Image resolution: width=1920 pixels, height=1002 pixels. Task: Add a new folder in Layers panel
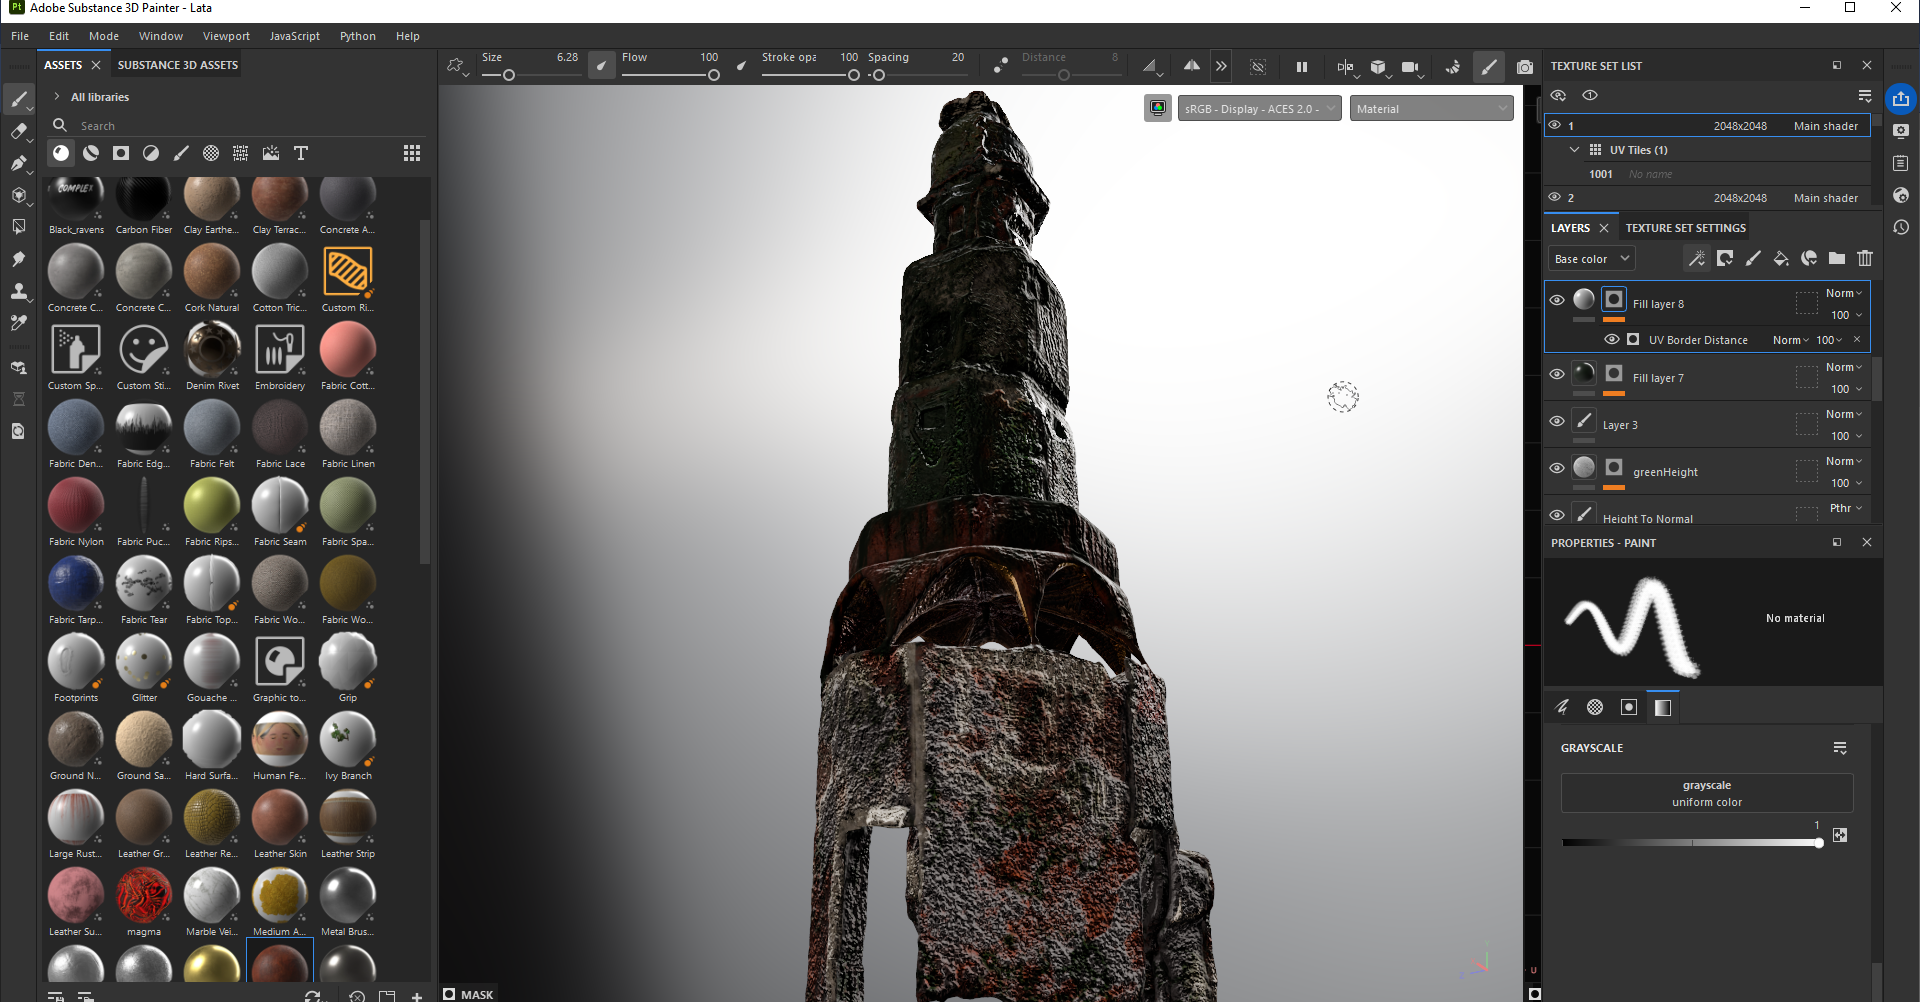click(1837, 259)
